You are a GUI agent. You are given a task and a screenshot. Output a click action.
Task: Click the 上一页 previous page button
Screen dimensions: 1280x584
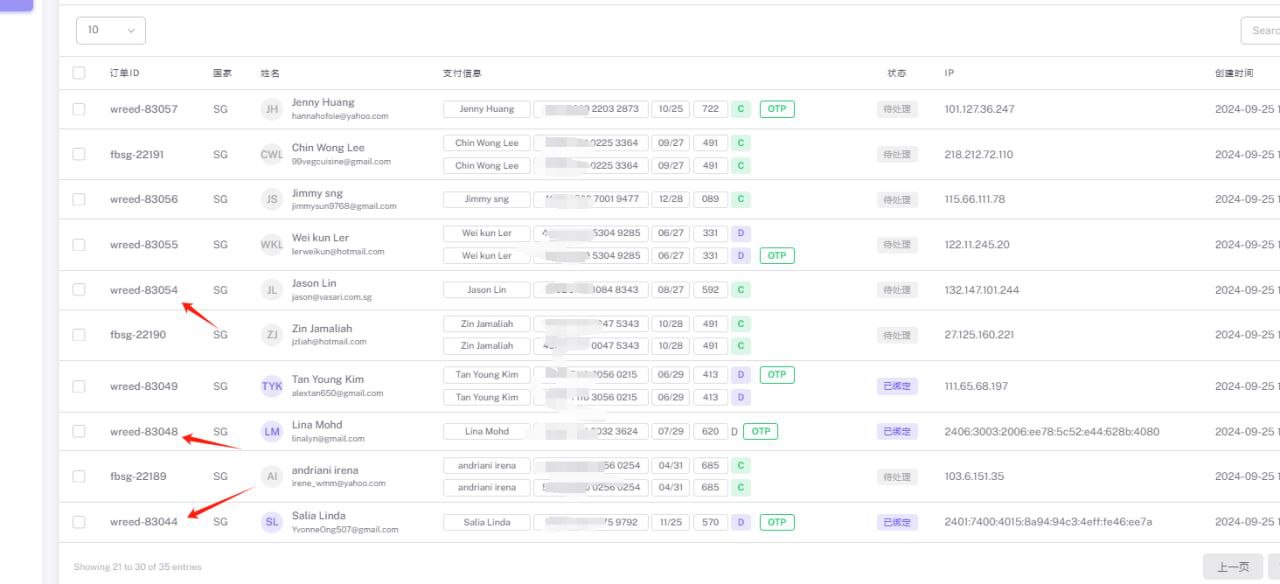click(1232, 567)
